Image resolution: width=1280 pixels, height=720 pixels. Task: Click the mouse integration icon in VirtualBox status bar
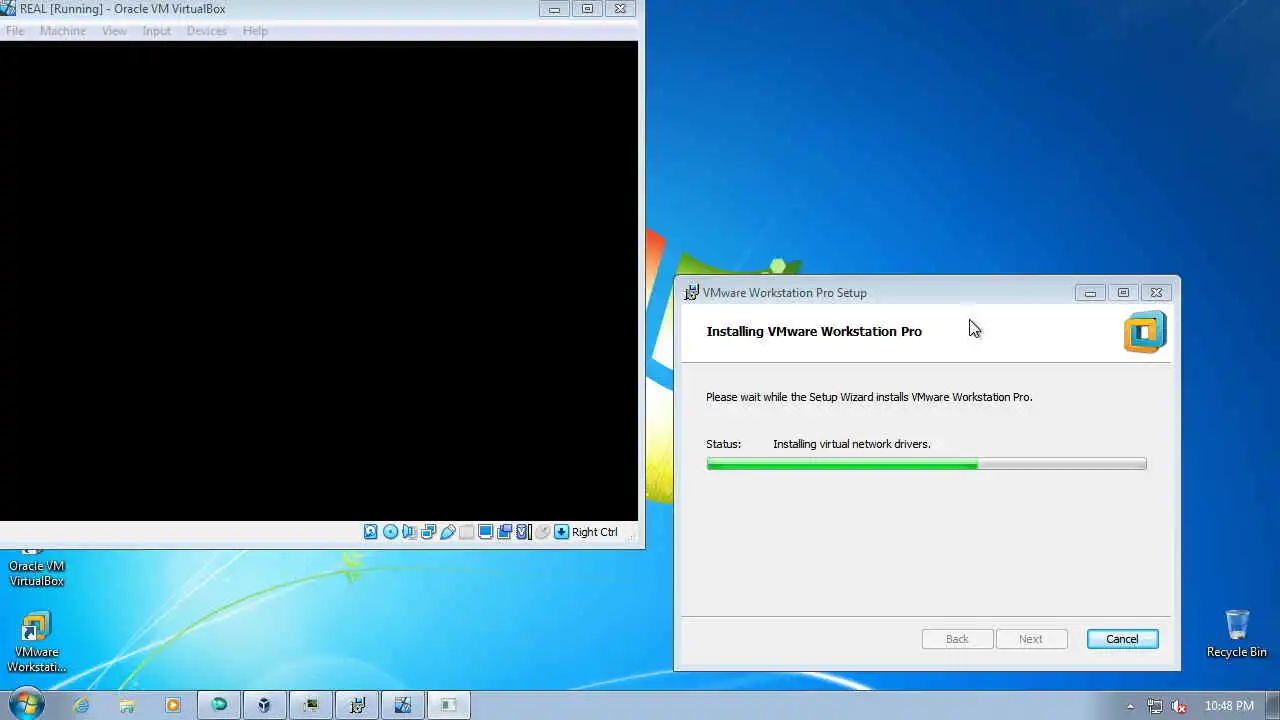point(542,532)
